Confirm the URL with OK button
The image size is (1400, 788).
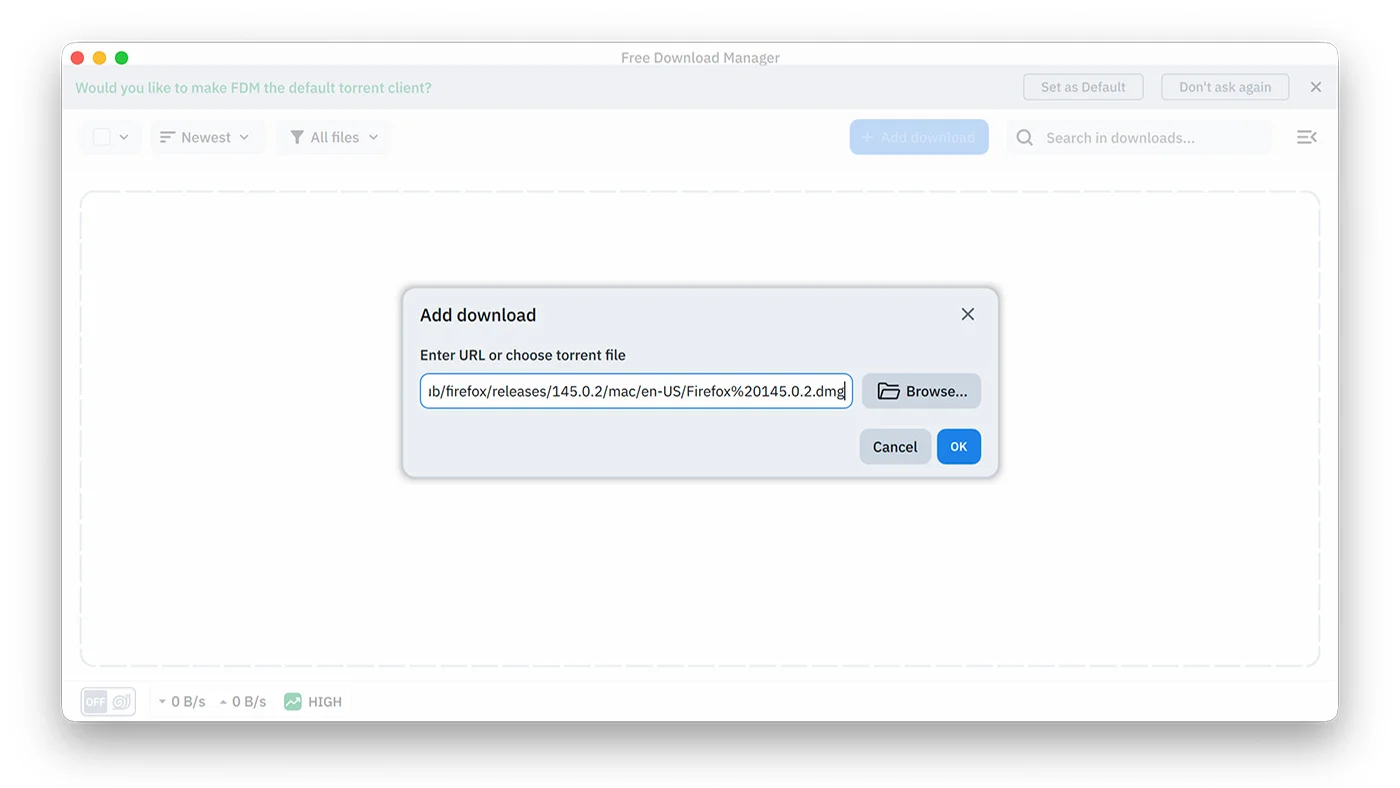click(x=958, y=447)
